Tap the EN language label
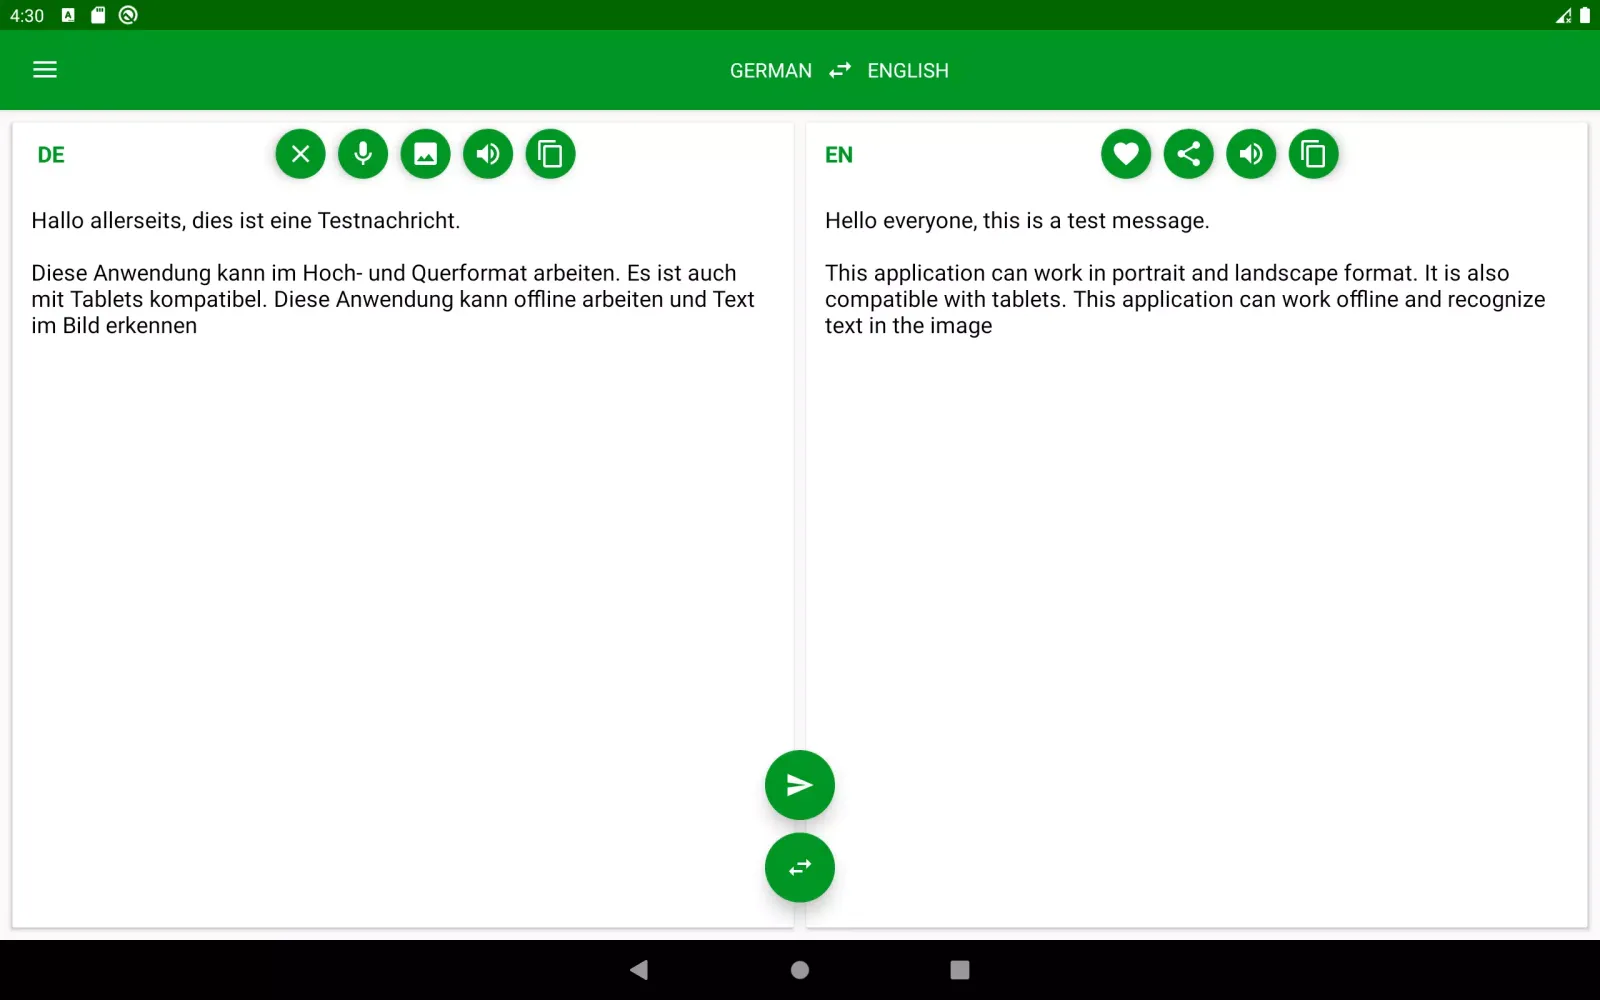 coord(839,155)
